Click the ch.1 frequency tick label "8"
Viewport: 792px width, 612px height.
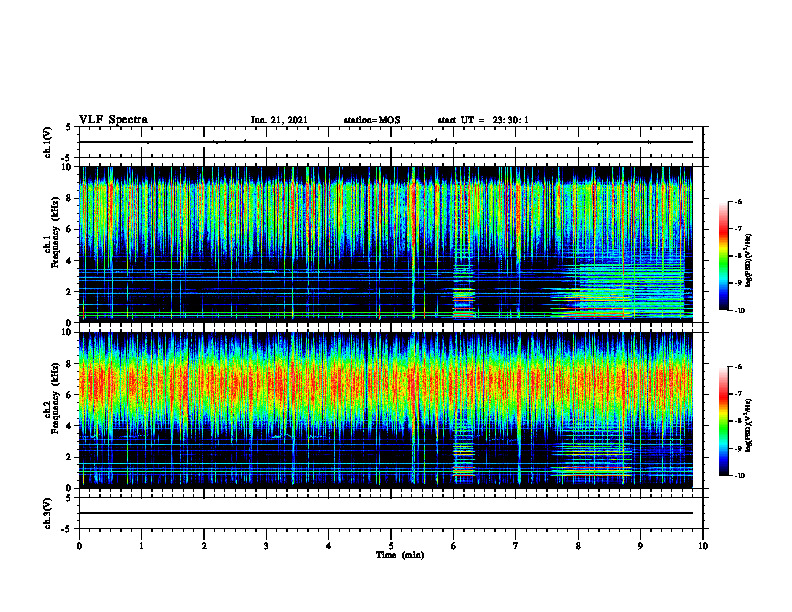(70, 198)
